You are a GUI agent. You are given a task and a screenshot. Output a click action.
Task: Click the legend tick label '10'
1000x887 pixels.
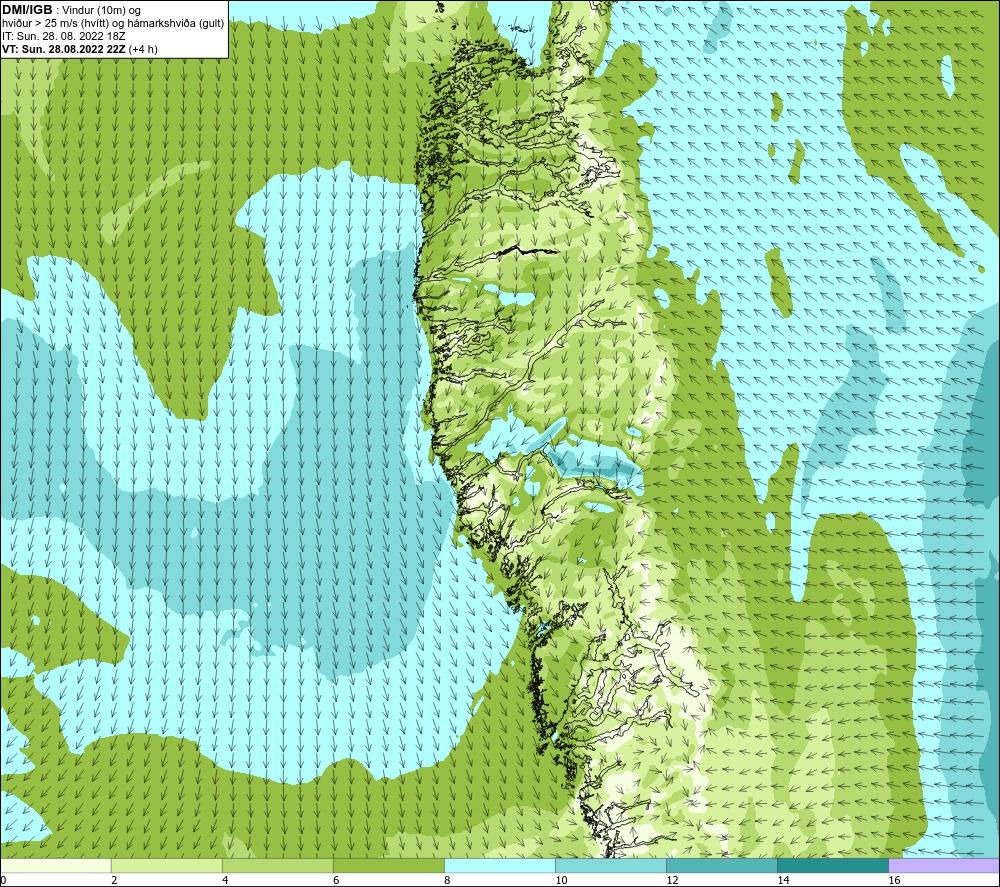coord(561,880)
